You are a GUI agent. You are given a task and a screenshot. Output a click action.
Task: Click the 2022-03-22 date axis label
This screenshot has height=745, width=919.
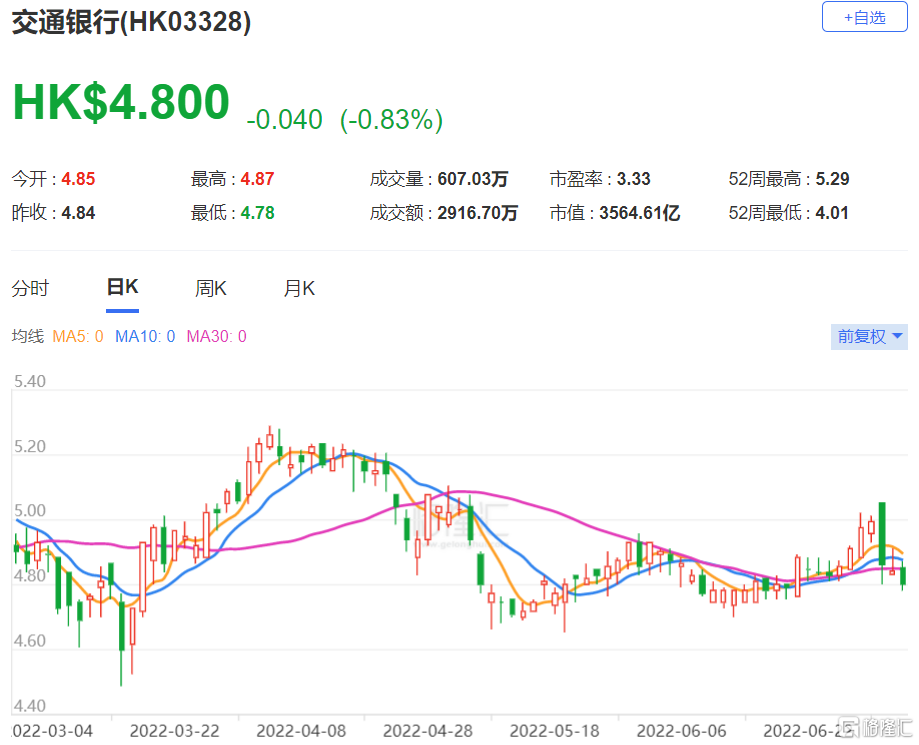point(174,731)
